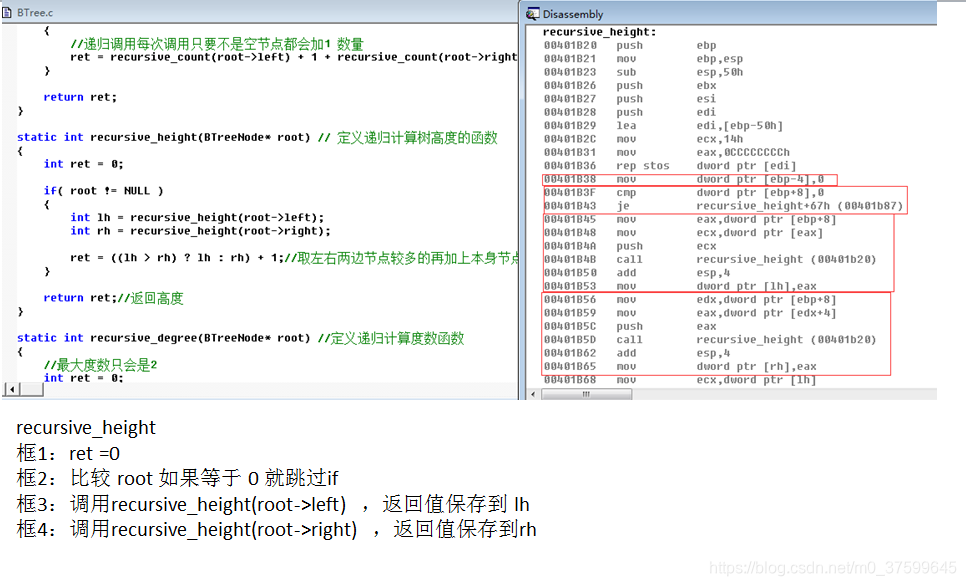
Task: Select disassembly line 00401B26 push ebx
Action: (x=630, y=86)
